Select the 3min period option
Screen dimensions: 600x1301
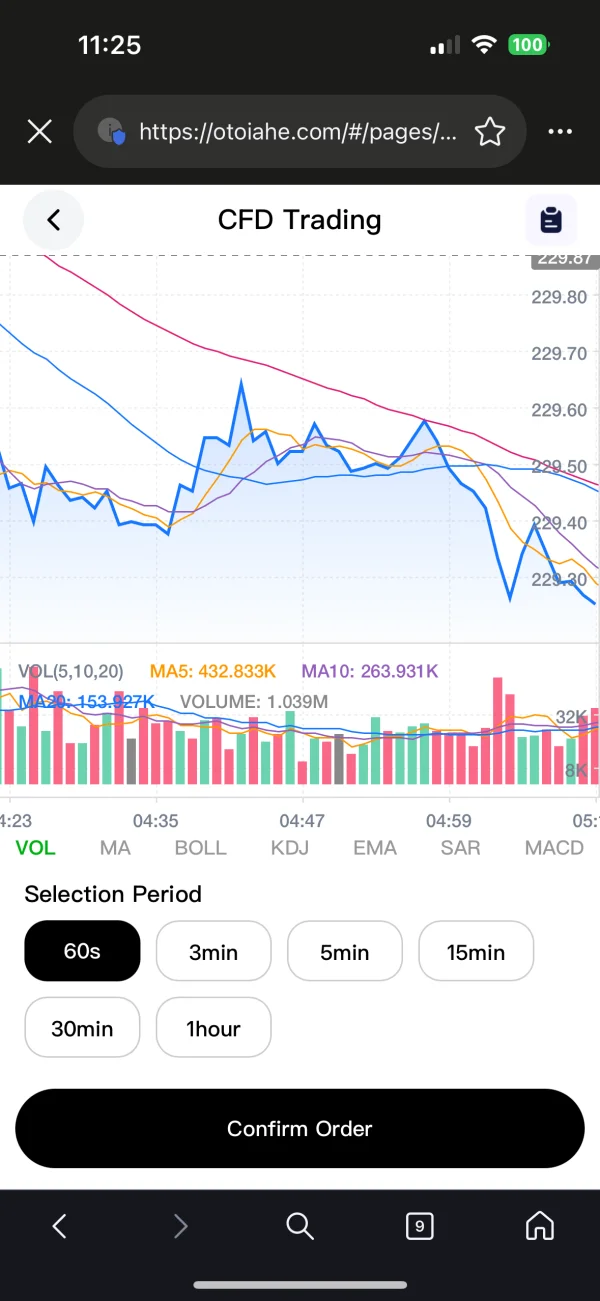(x=213, y=951)
